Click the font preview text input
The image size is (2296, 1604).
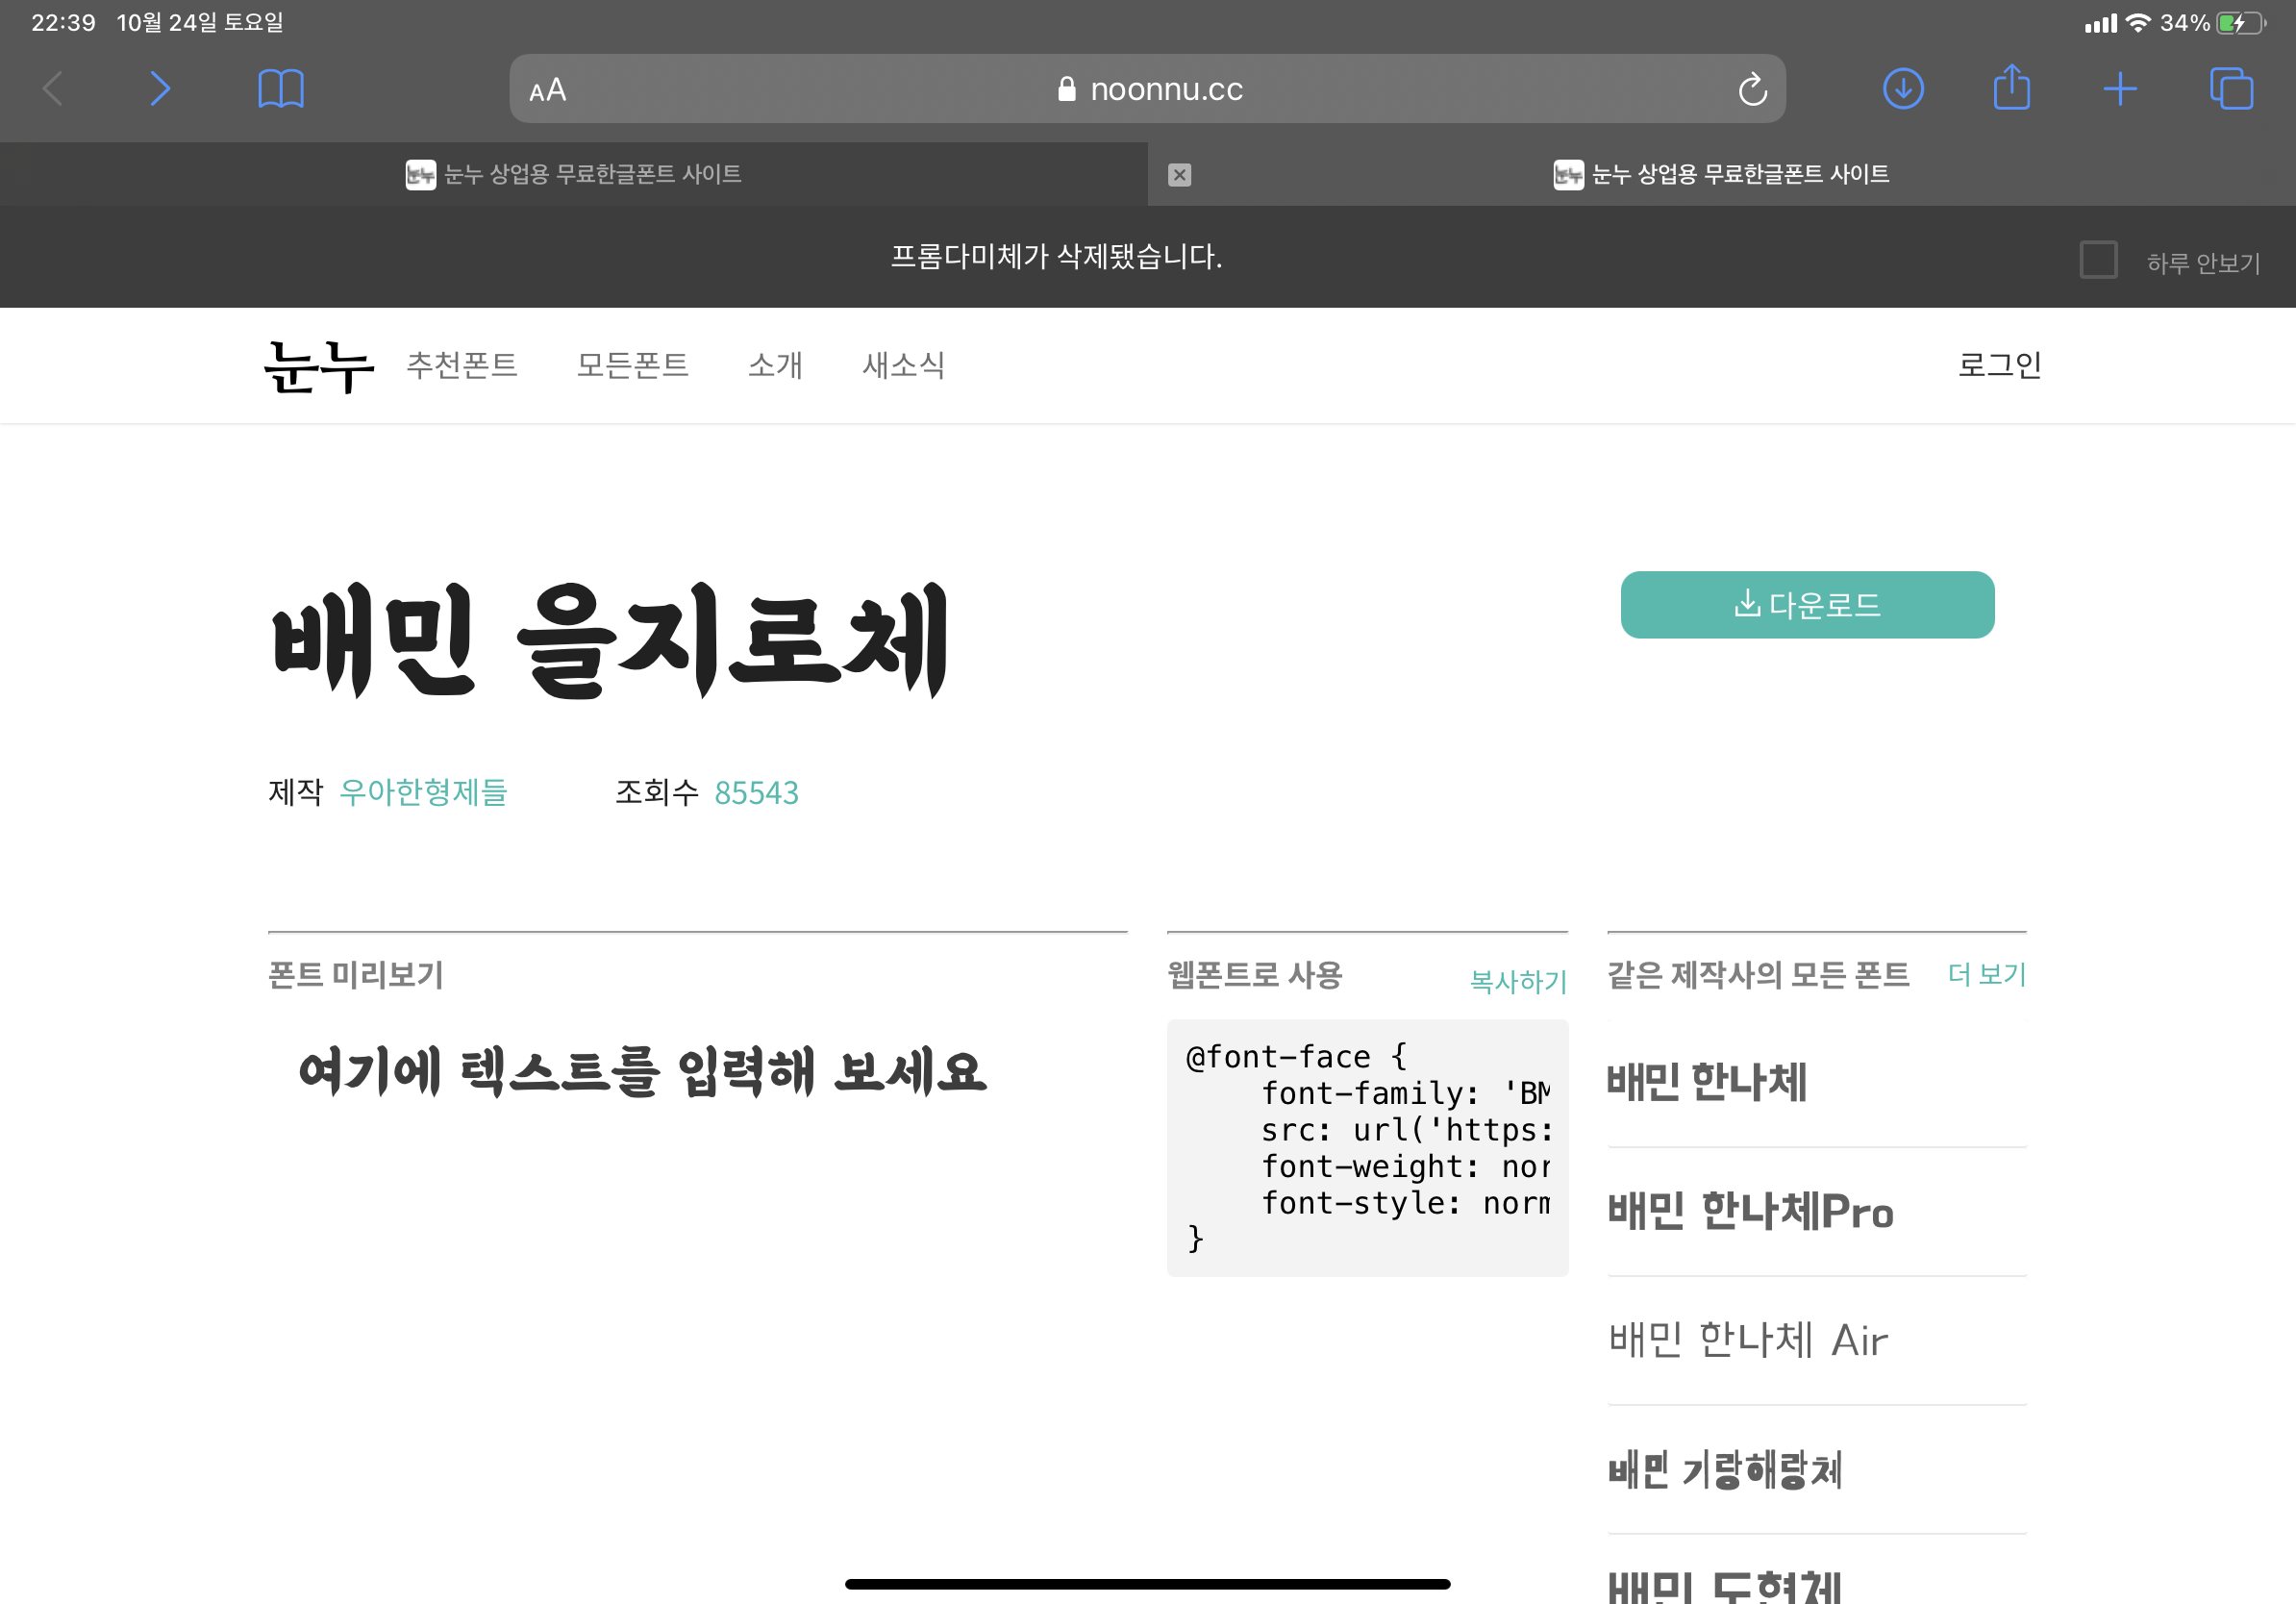click(642, 1072)
